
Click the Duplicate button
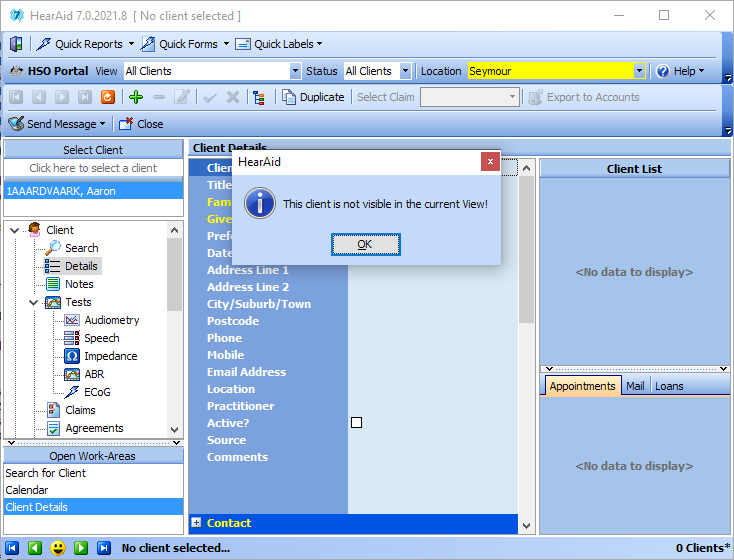[x=313, y=97]
